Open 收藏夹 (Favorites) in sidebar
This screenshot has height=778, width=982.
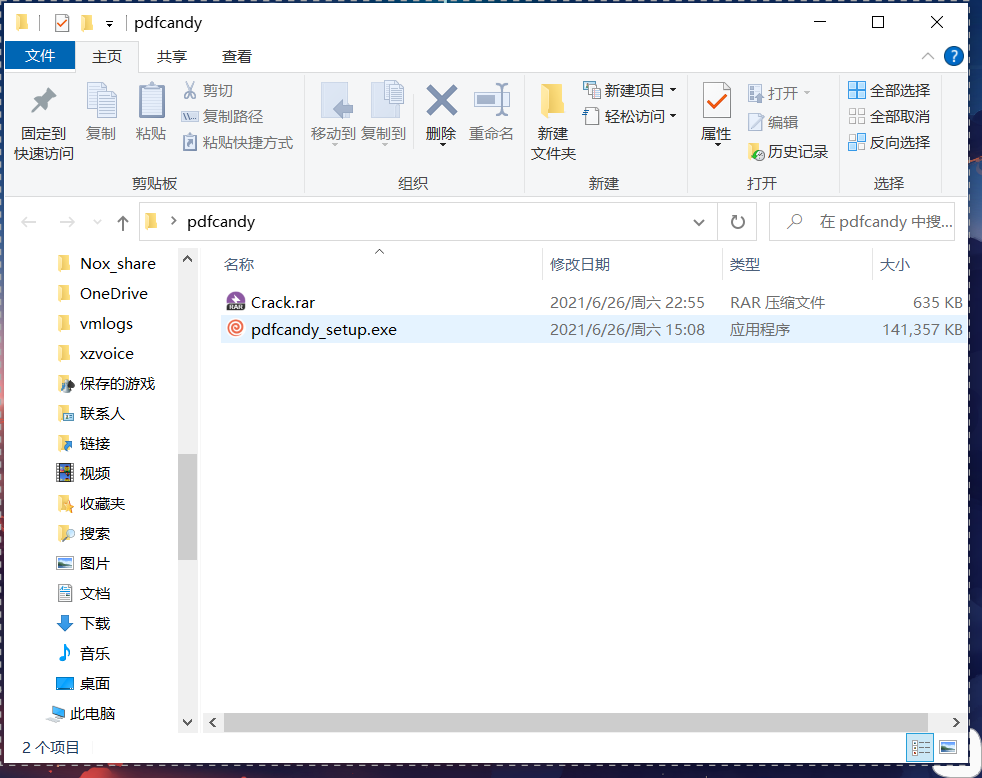tap(91, 504)
